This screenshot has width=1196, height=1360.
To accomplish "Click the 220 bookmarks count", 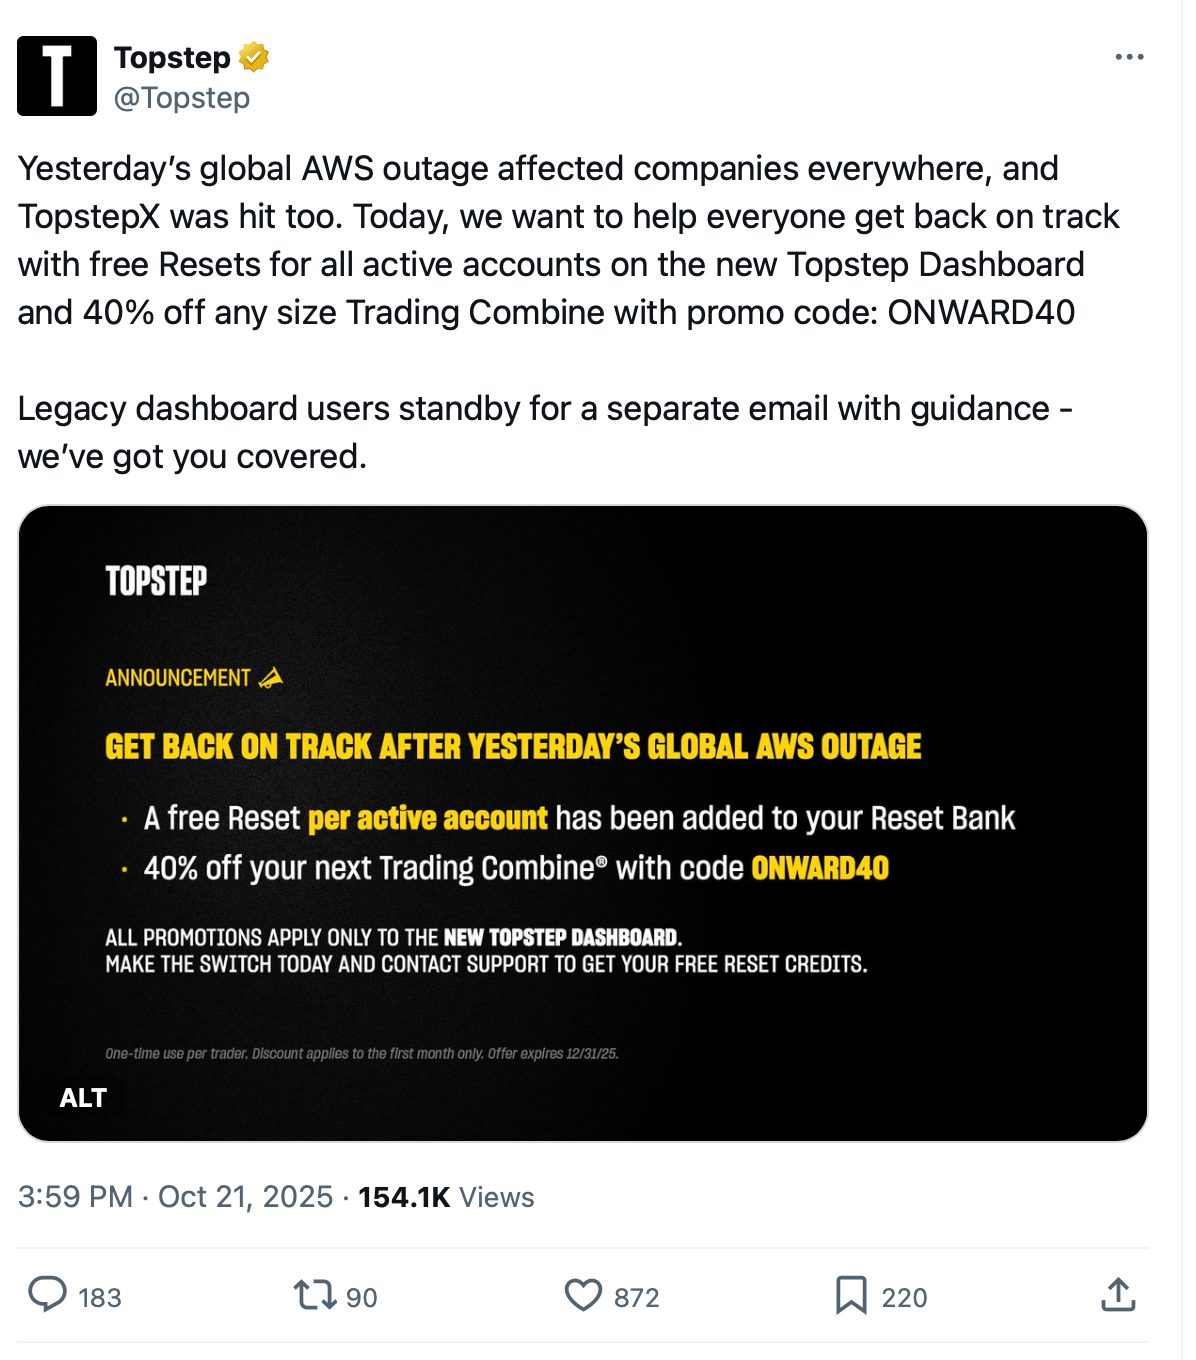I will click(x=905, y=1298).
